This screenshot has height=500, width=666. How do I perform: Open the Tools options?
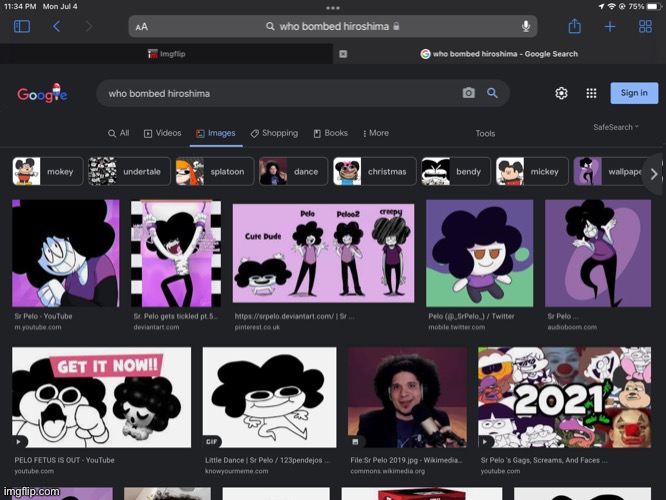click(x=485, y=133)
